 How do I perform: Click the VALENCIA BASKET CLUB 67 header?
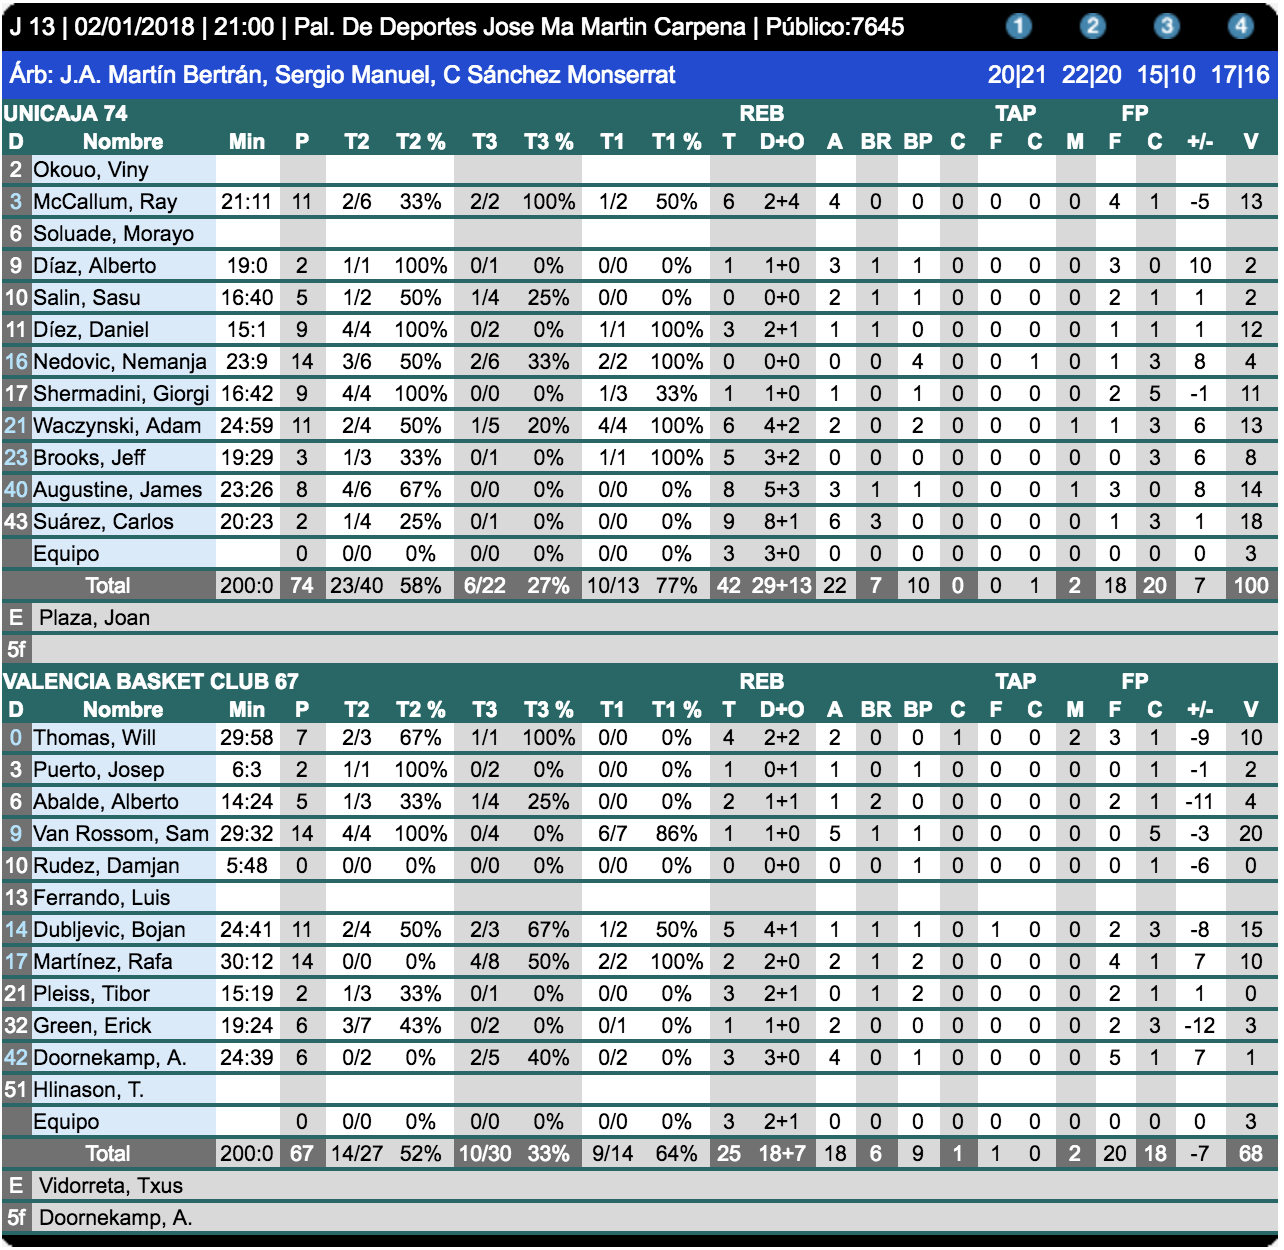click(x=151, y=681)
